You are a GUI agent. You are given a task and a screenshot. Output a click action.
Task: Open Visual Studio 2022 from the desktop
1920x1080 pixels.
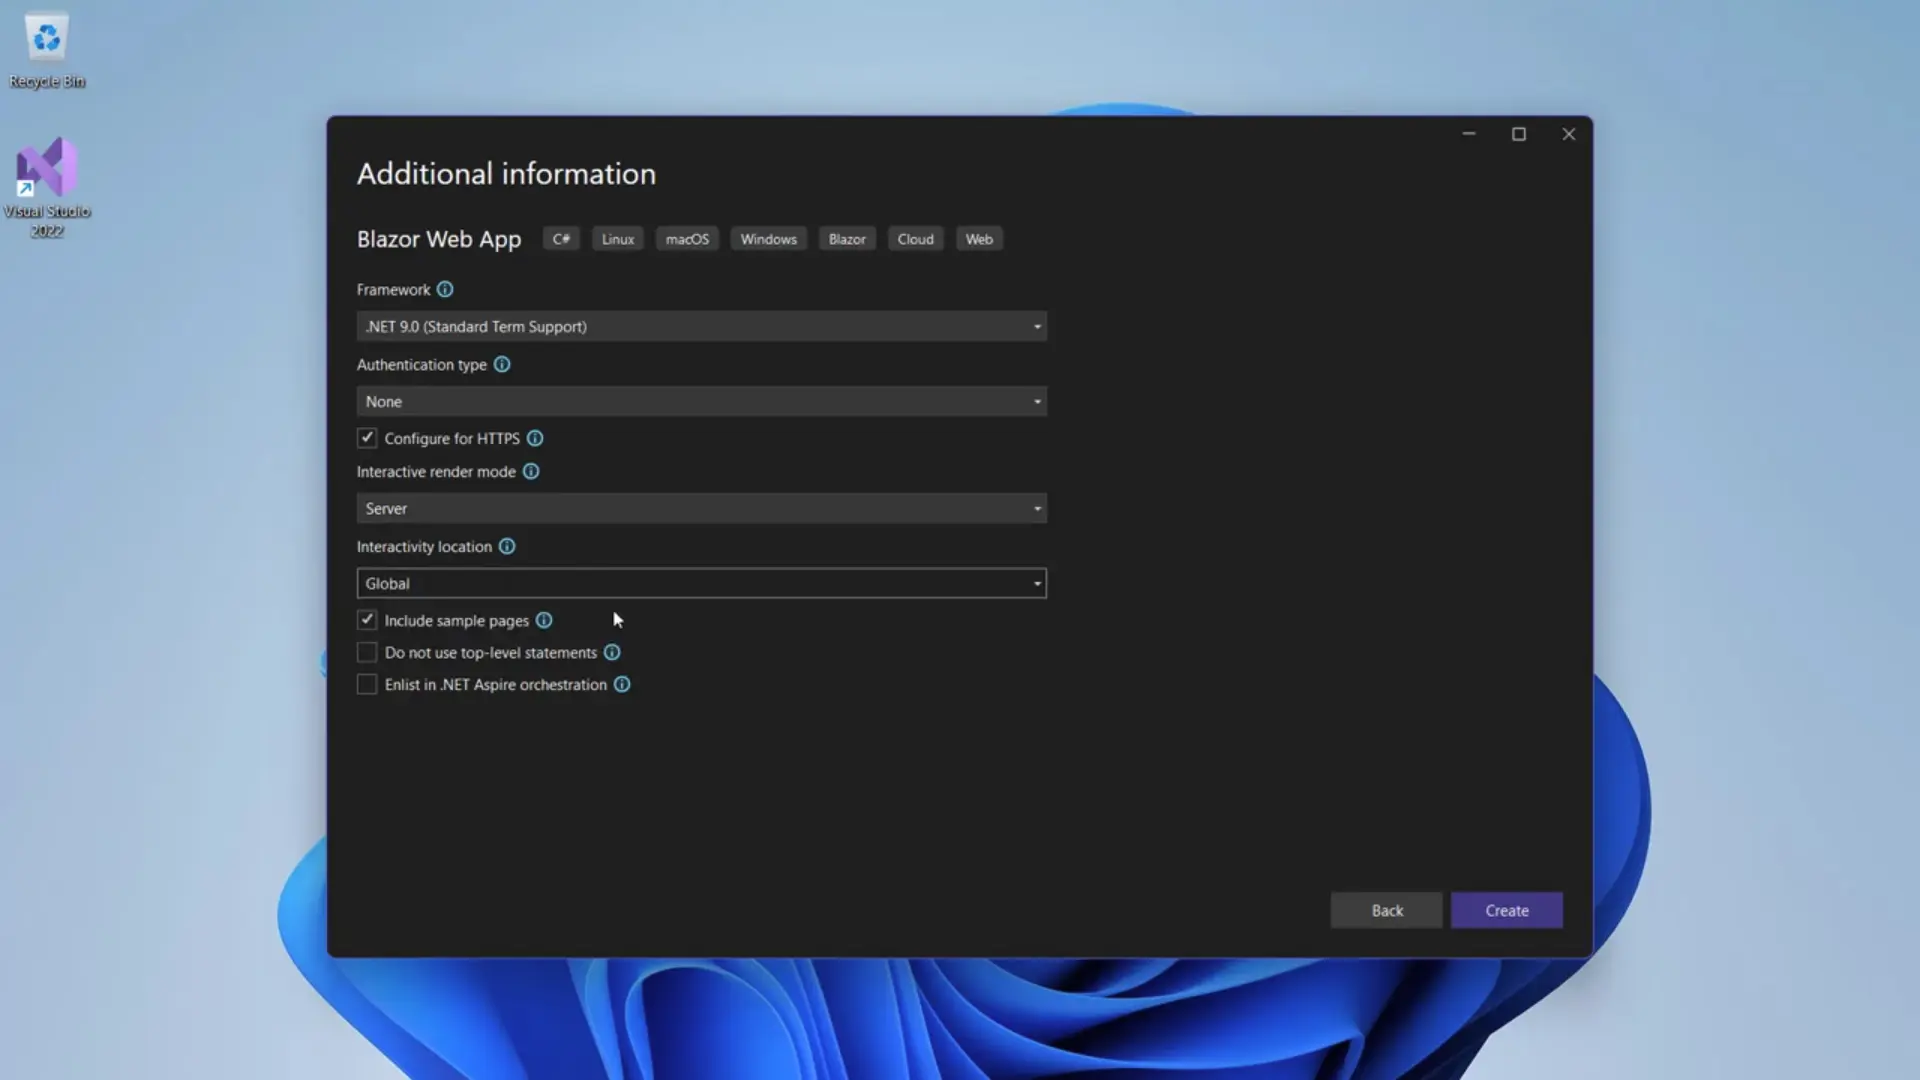(47, 168)
